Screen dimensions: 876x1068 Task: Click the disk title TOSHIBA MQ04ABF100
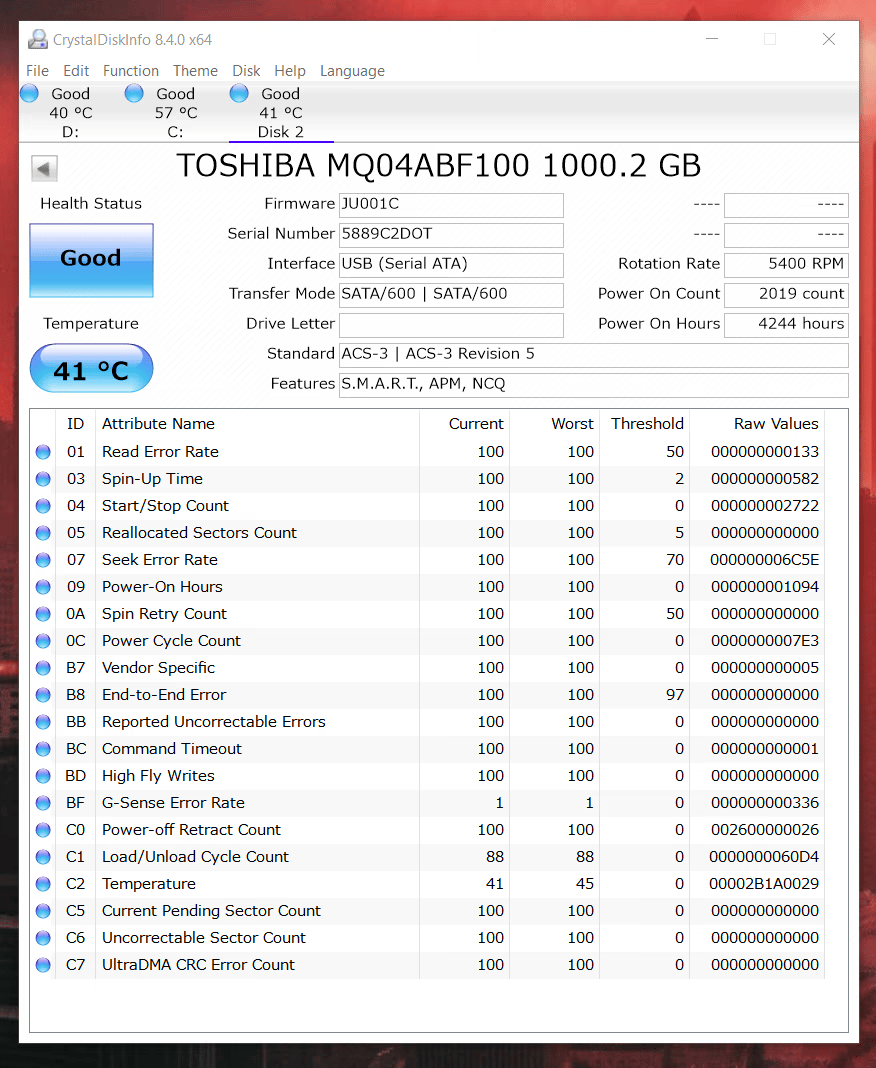tap(439, 166)
